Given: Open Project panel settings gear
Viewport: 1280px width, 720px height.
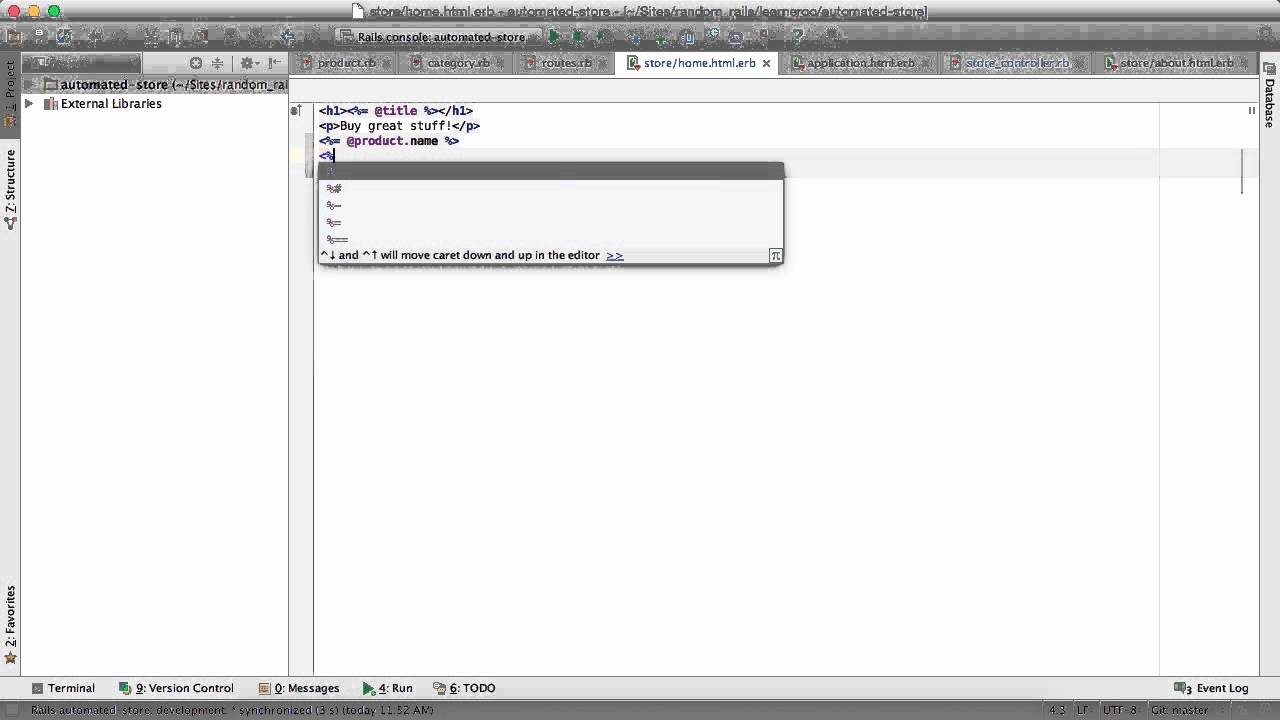Looking at the screenshot, I should coord(248,62).
